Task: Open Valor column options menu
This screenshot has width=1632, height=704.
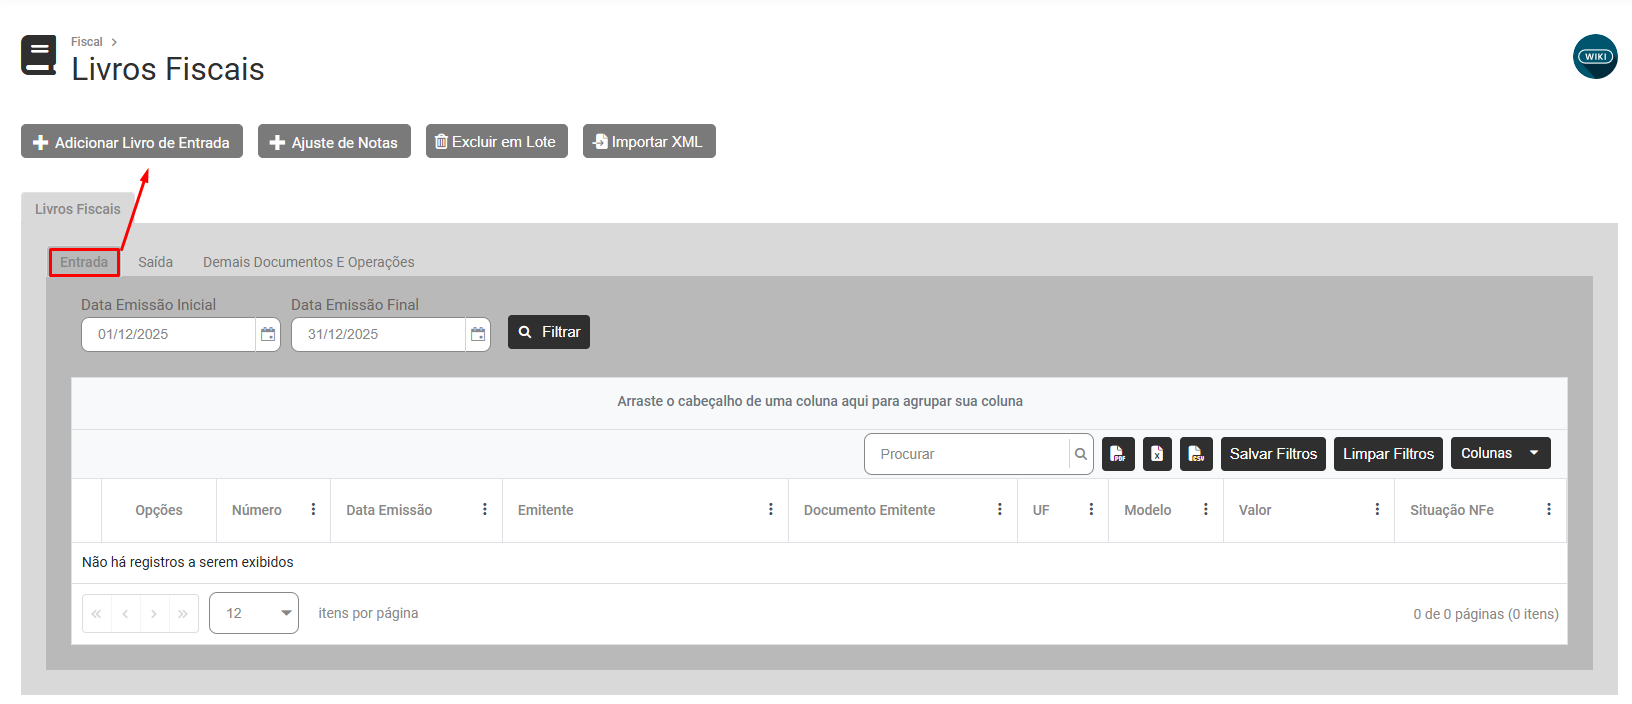Action: click(1377, 510)
